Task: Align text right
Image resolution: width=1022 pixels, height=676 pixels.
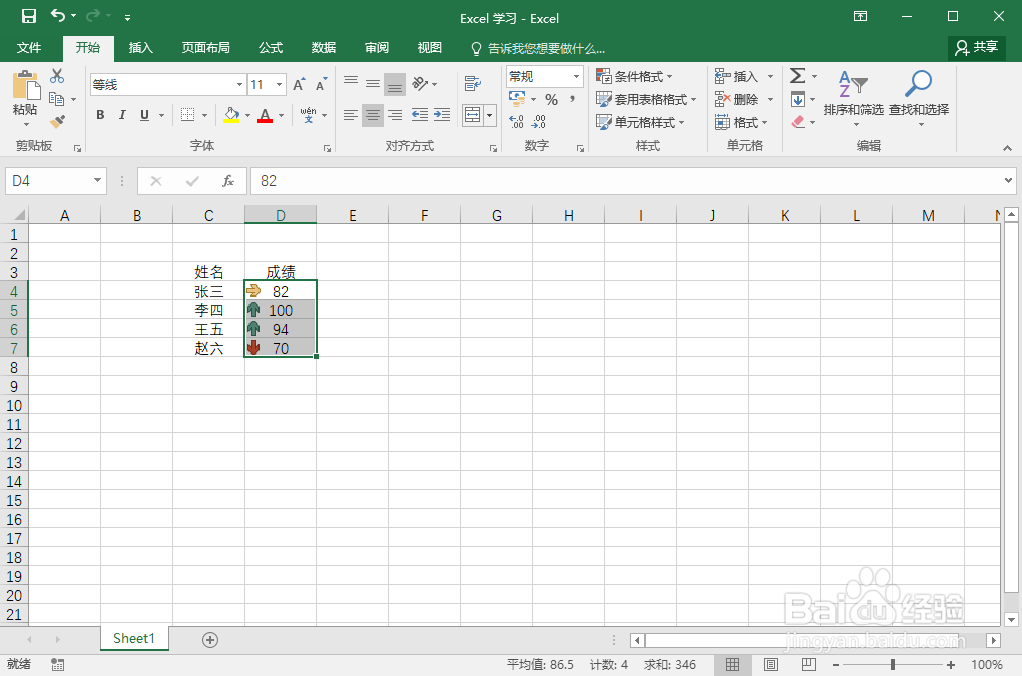Action: coord(395,115)
